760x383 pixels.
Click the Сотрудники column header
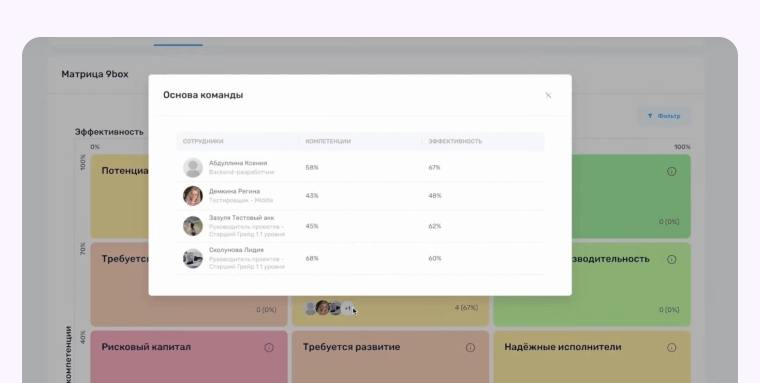203,142
